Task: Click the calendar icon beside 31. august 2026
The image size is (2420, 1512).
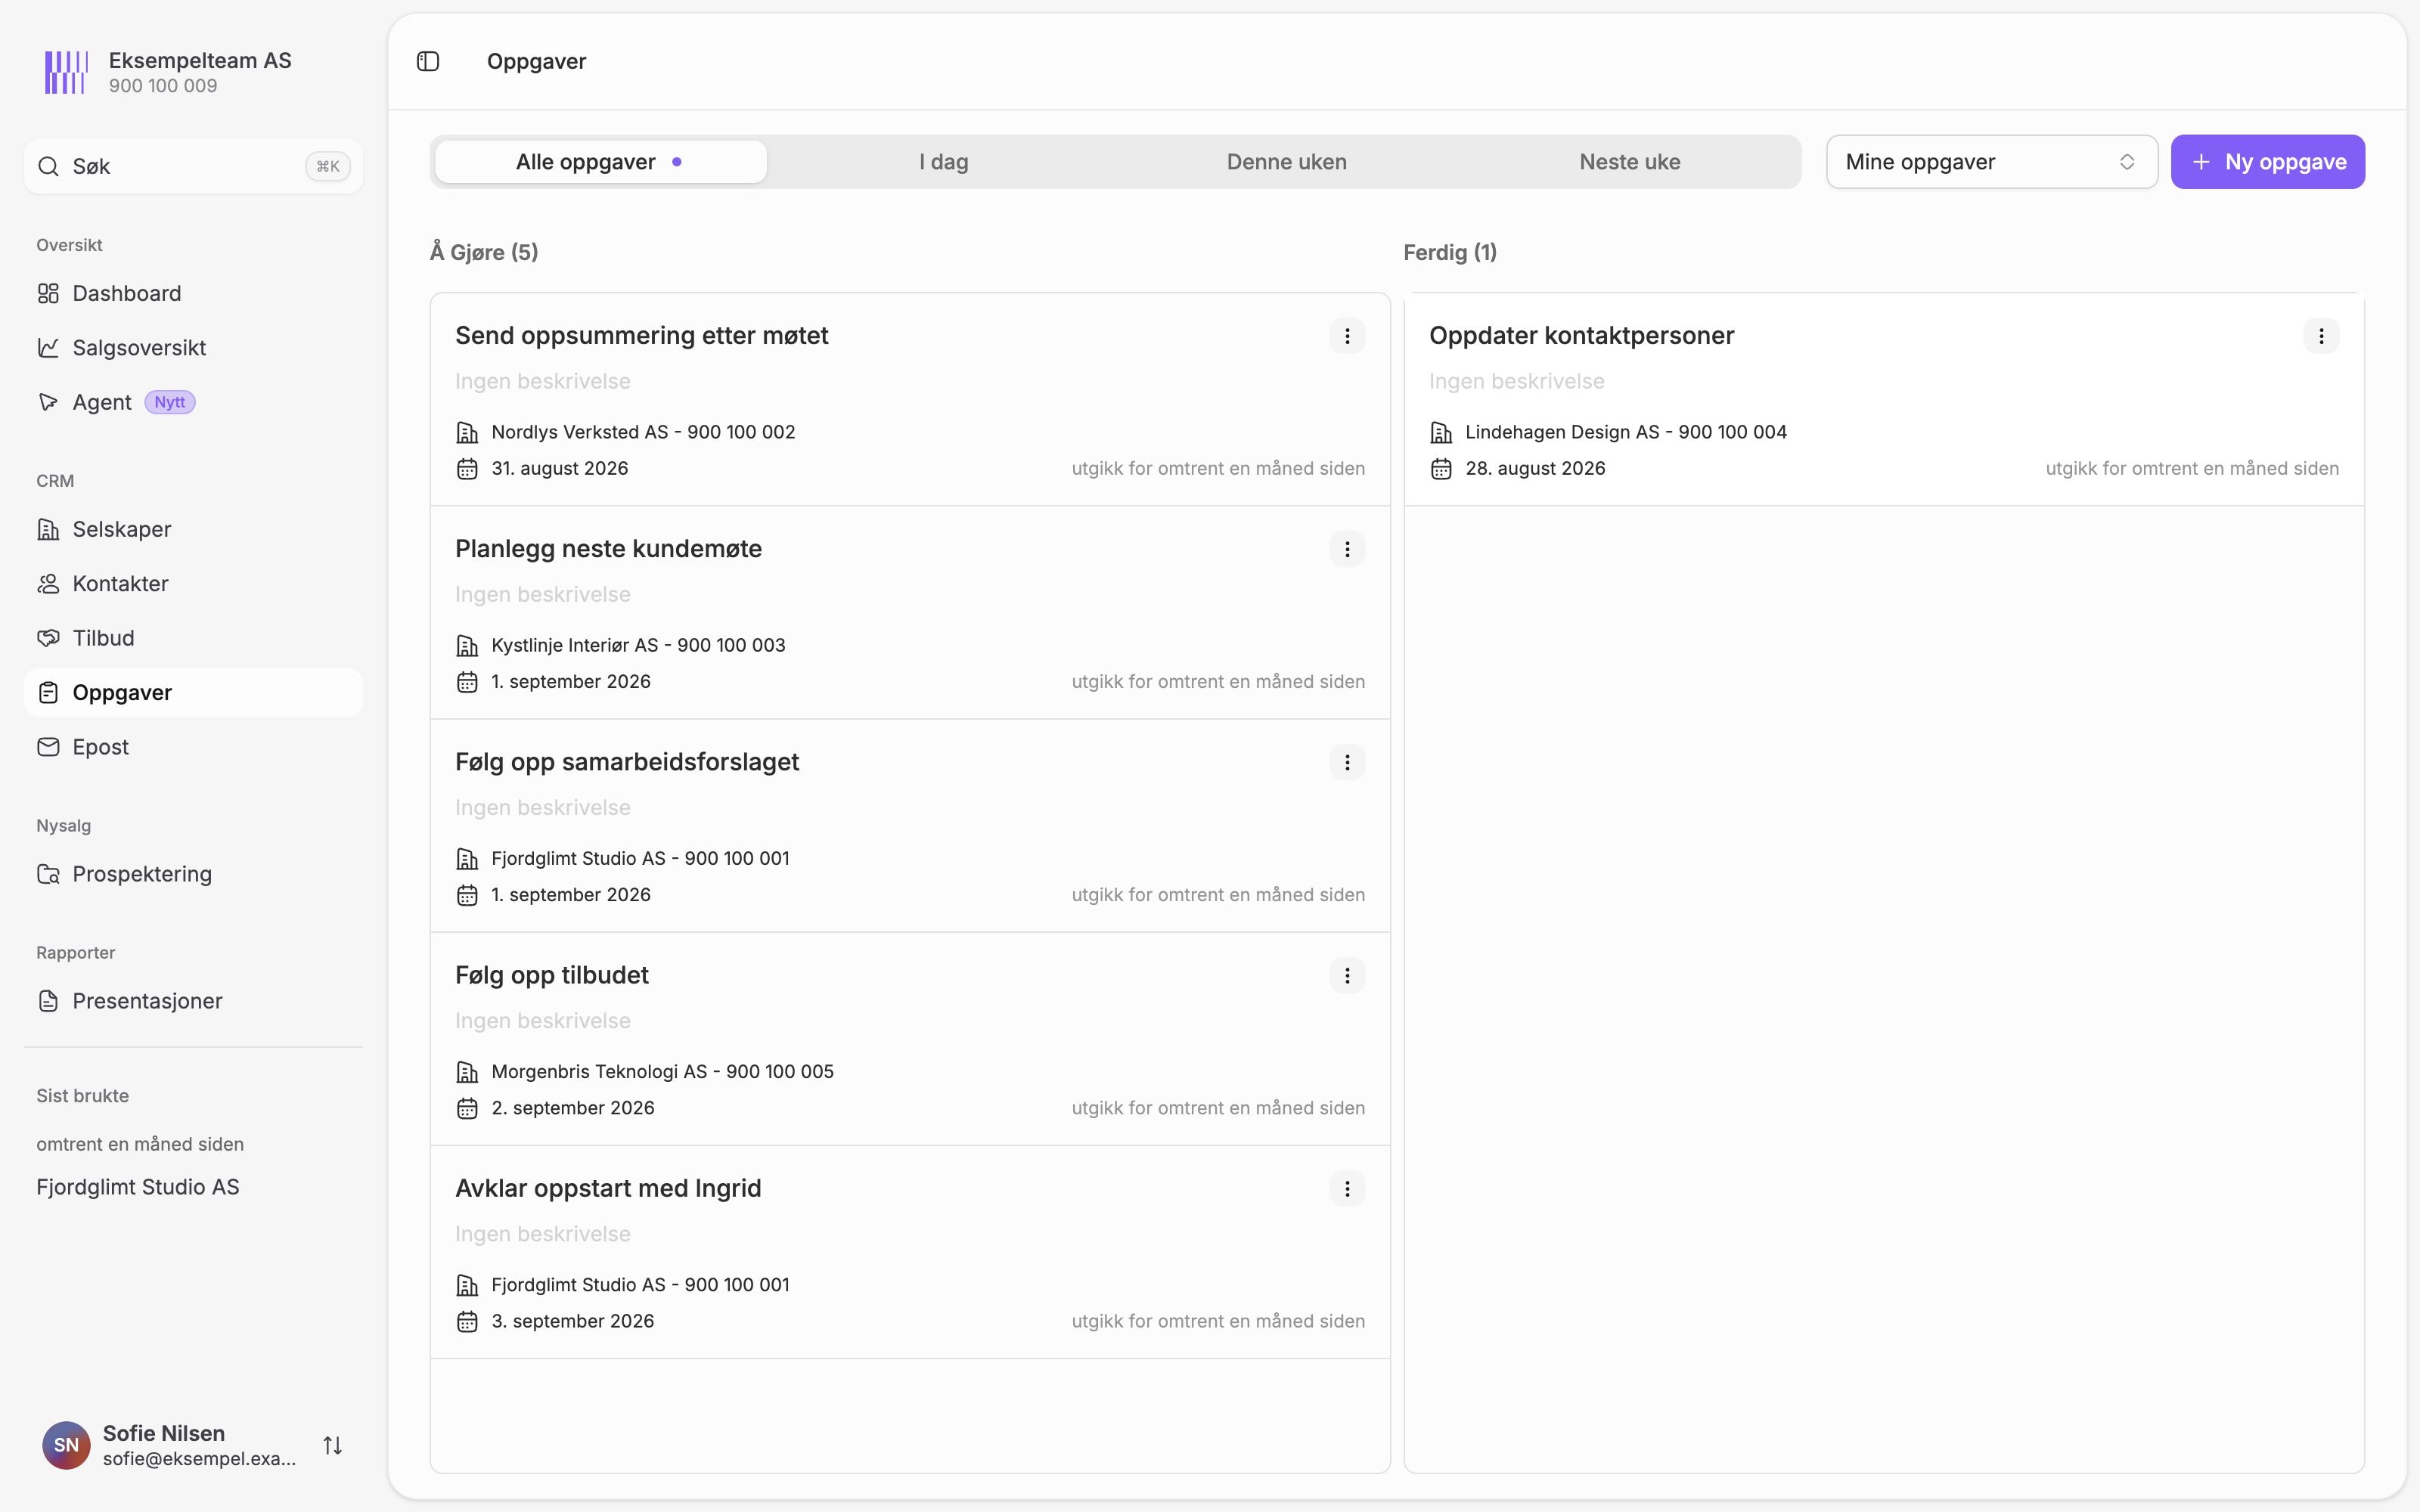Action: point(467,469)
